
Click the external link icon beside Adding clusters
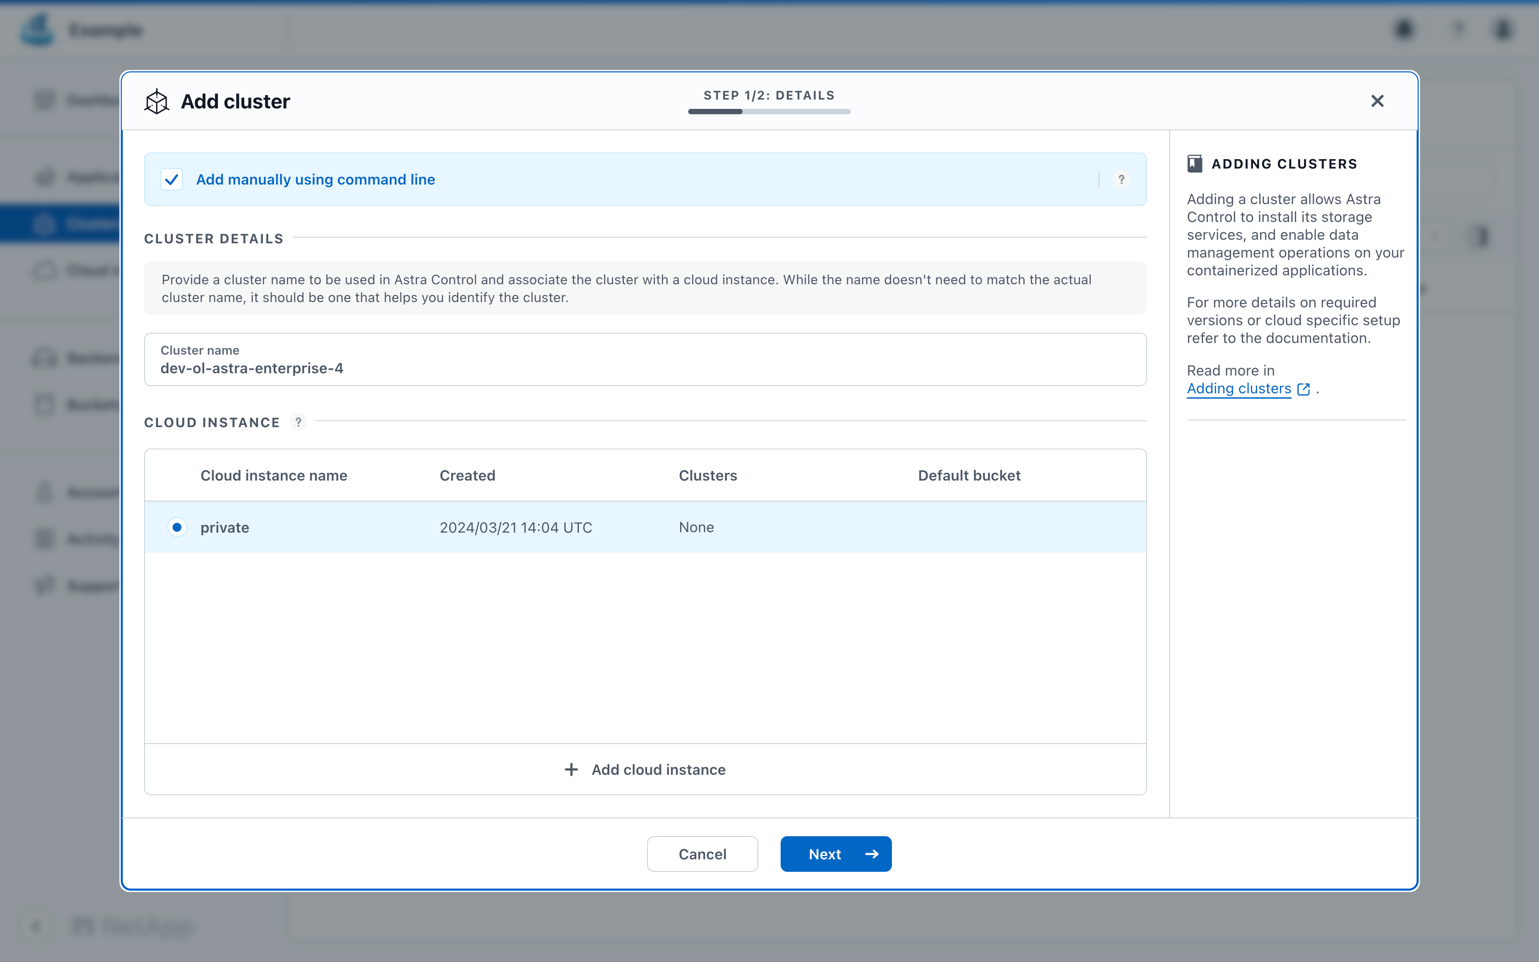1304,390
